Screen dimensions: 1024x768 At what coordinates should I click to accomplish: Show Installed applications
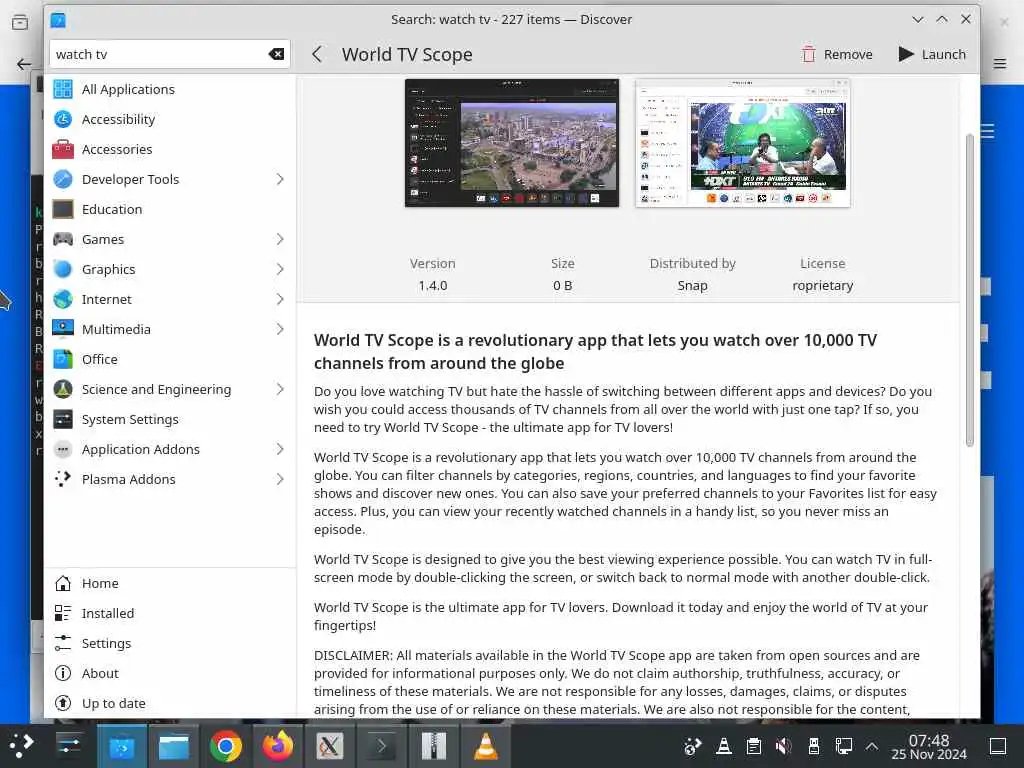[x=169, y=613]
